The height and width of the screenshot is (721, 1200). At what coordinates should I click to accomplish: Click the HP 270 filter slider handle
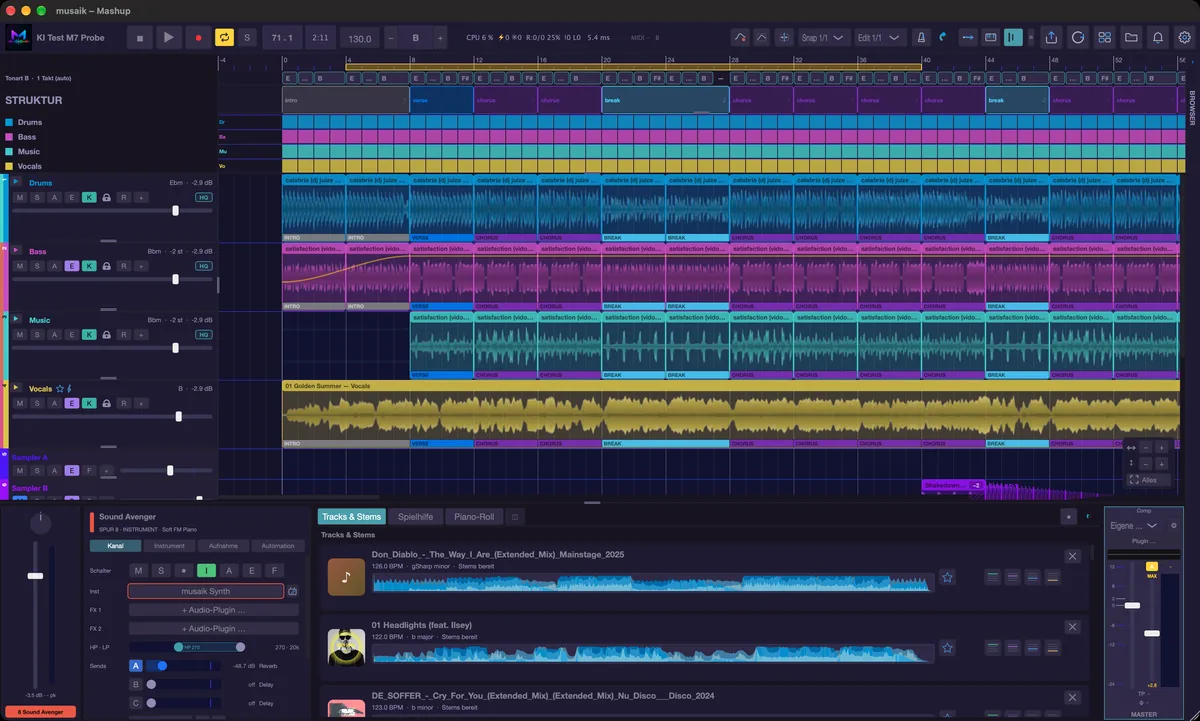click(178, 647)
